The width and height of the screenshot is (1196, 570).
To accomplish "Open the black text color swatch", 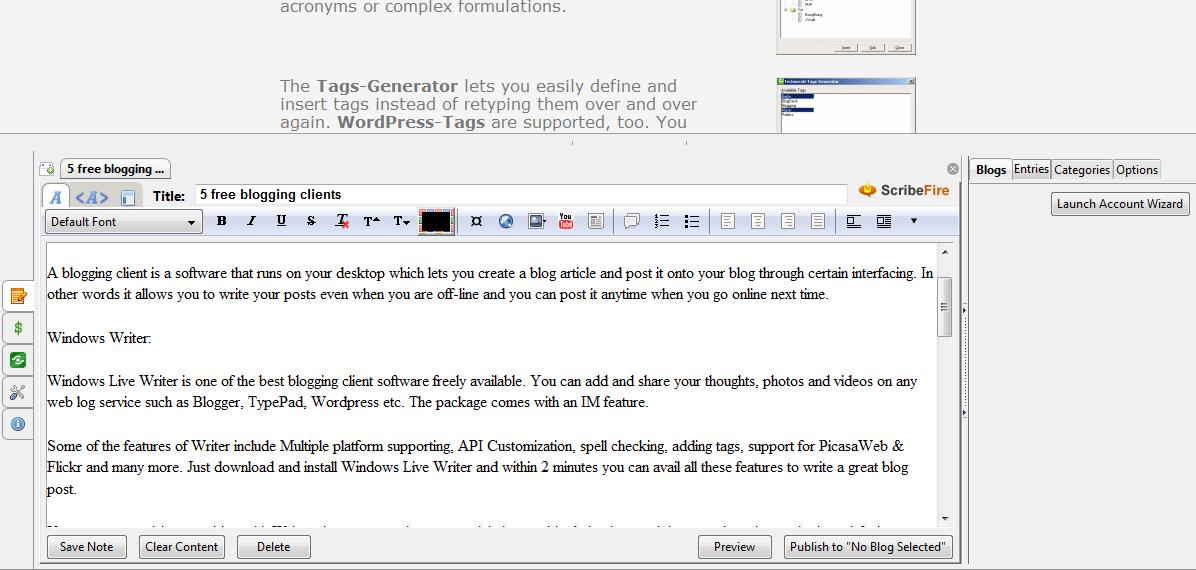I will pos(436,221).
